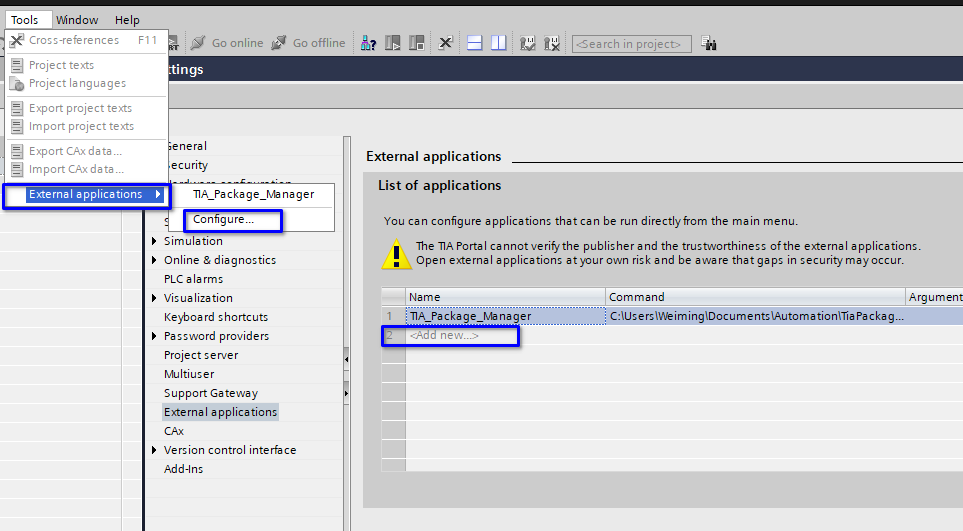
Task: Click the External applications submenu arrow
Action: click(x=158, y=194)
